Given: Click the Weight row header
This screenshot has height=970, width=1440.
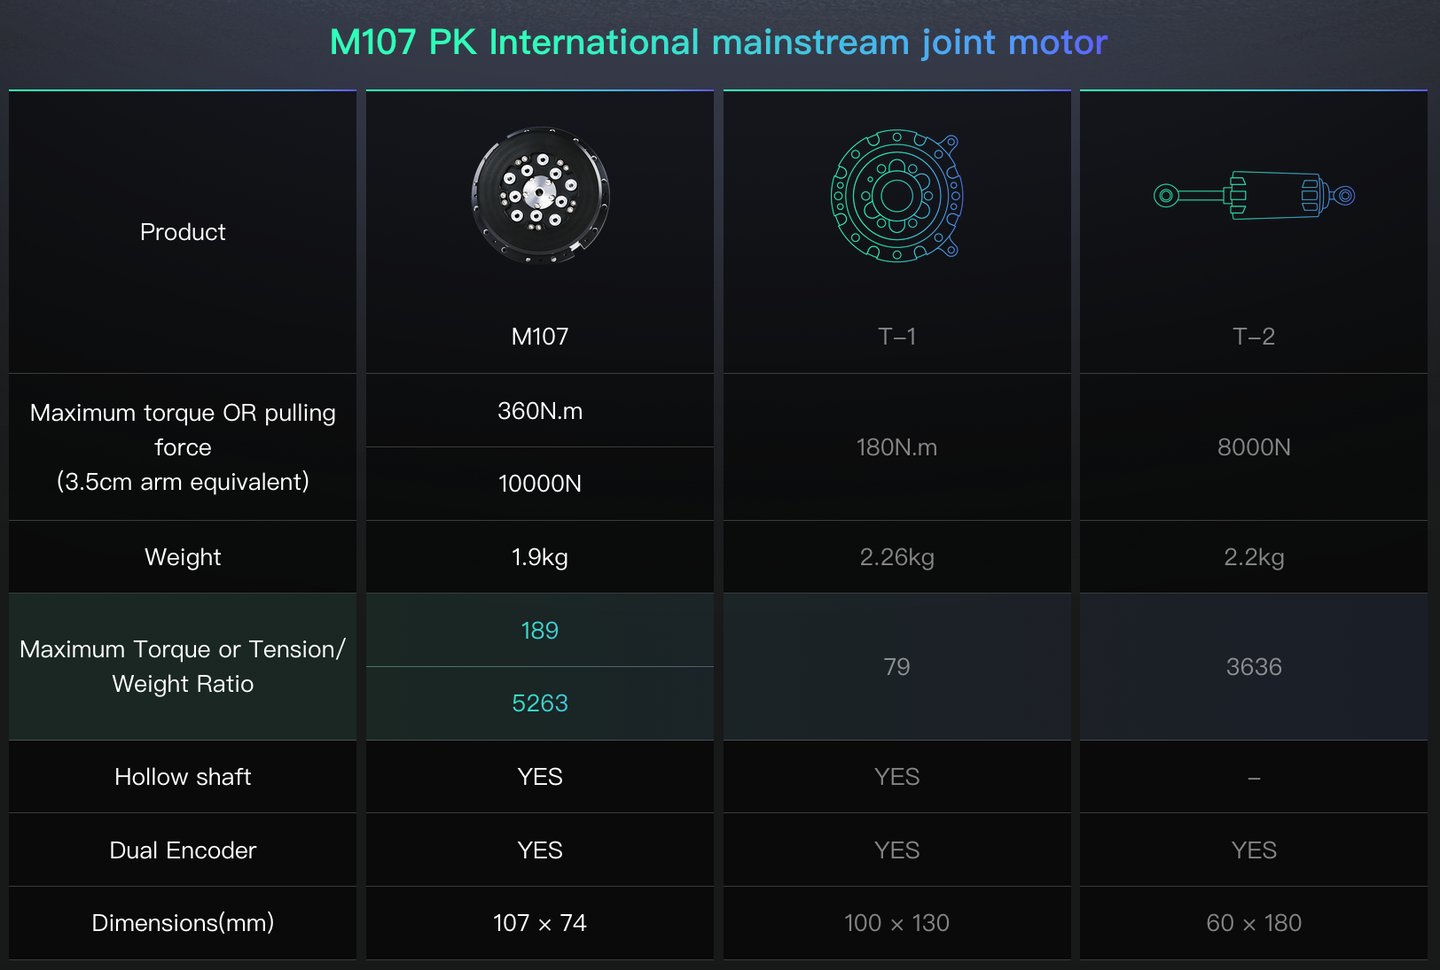Looking at the screenshot, I should coord(183,557).
